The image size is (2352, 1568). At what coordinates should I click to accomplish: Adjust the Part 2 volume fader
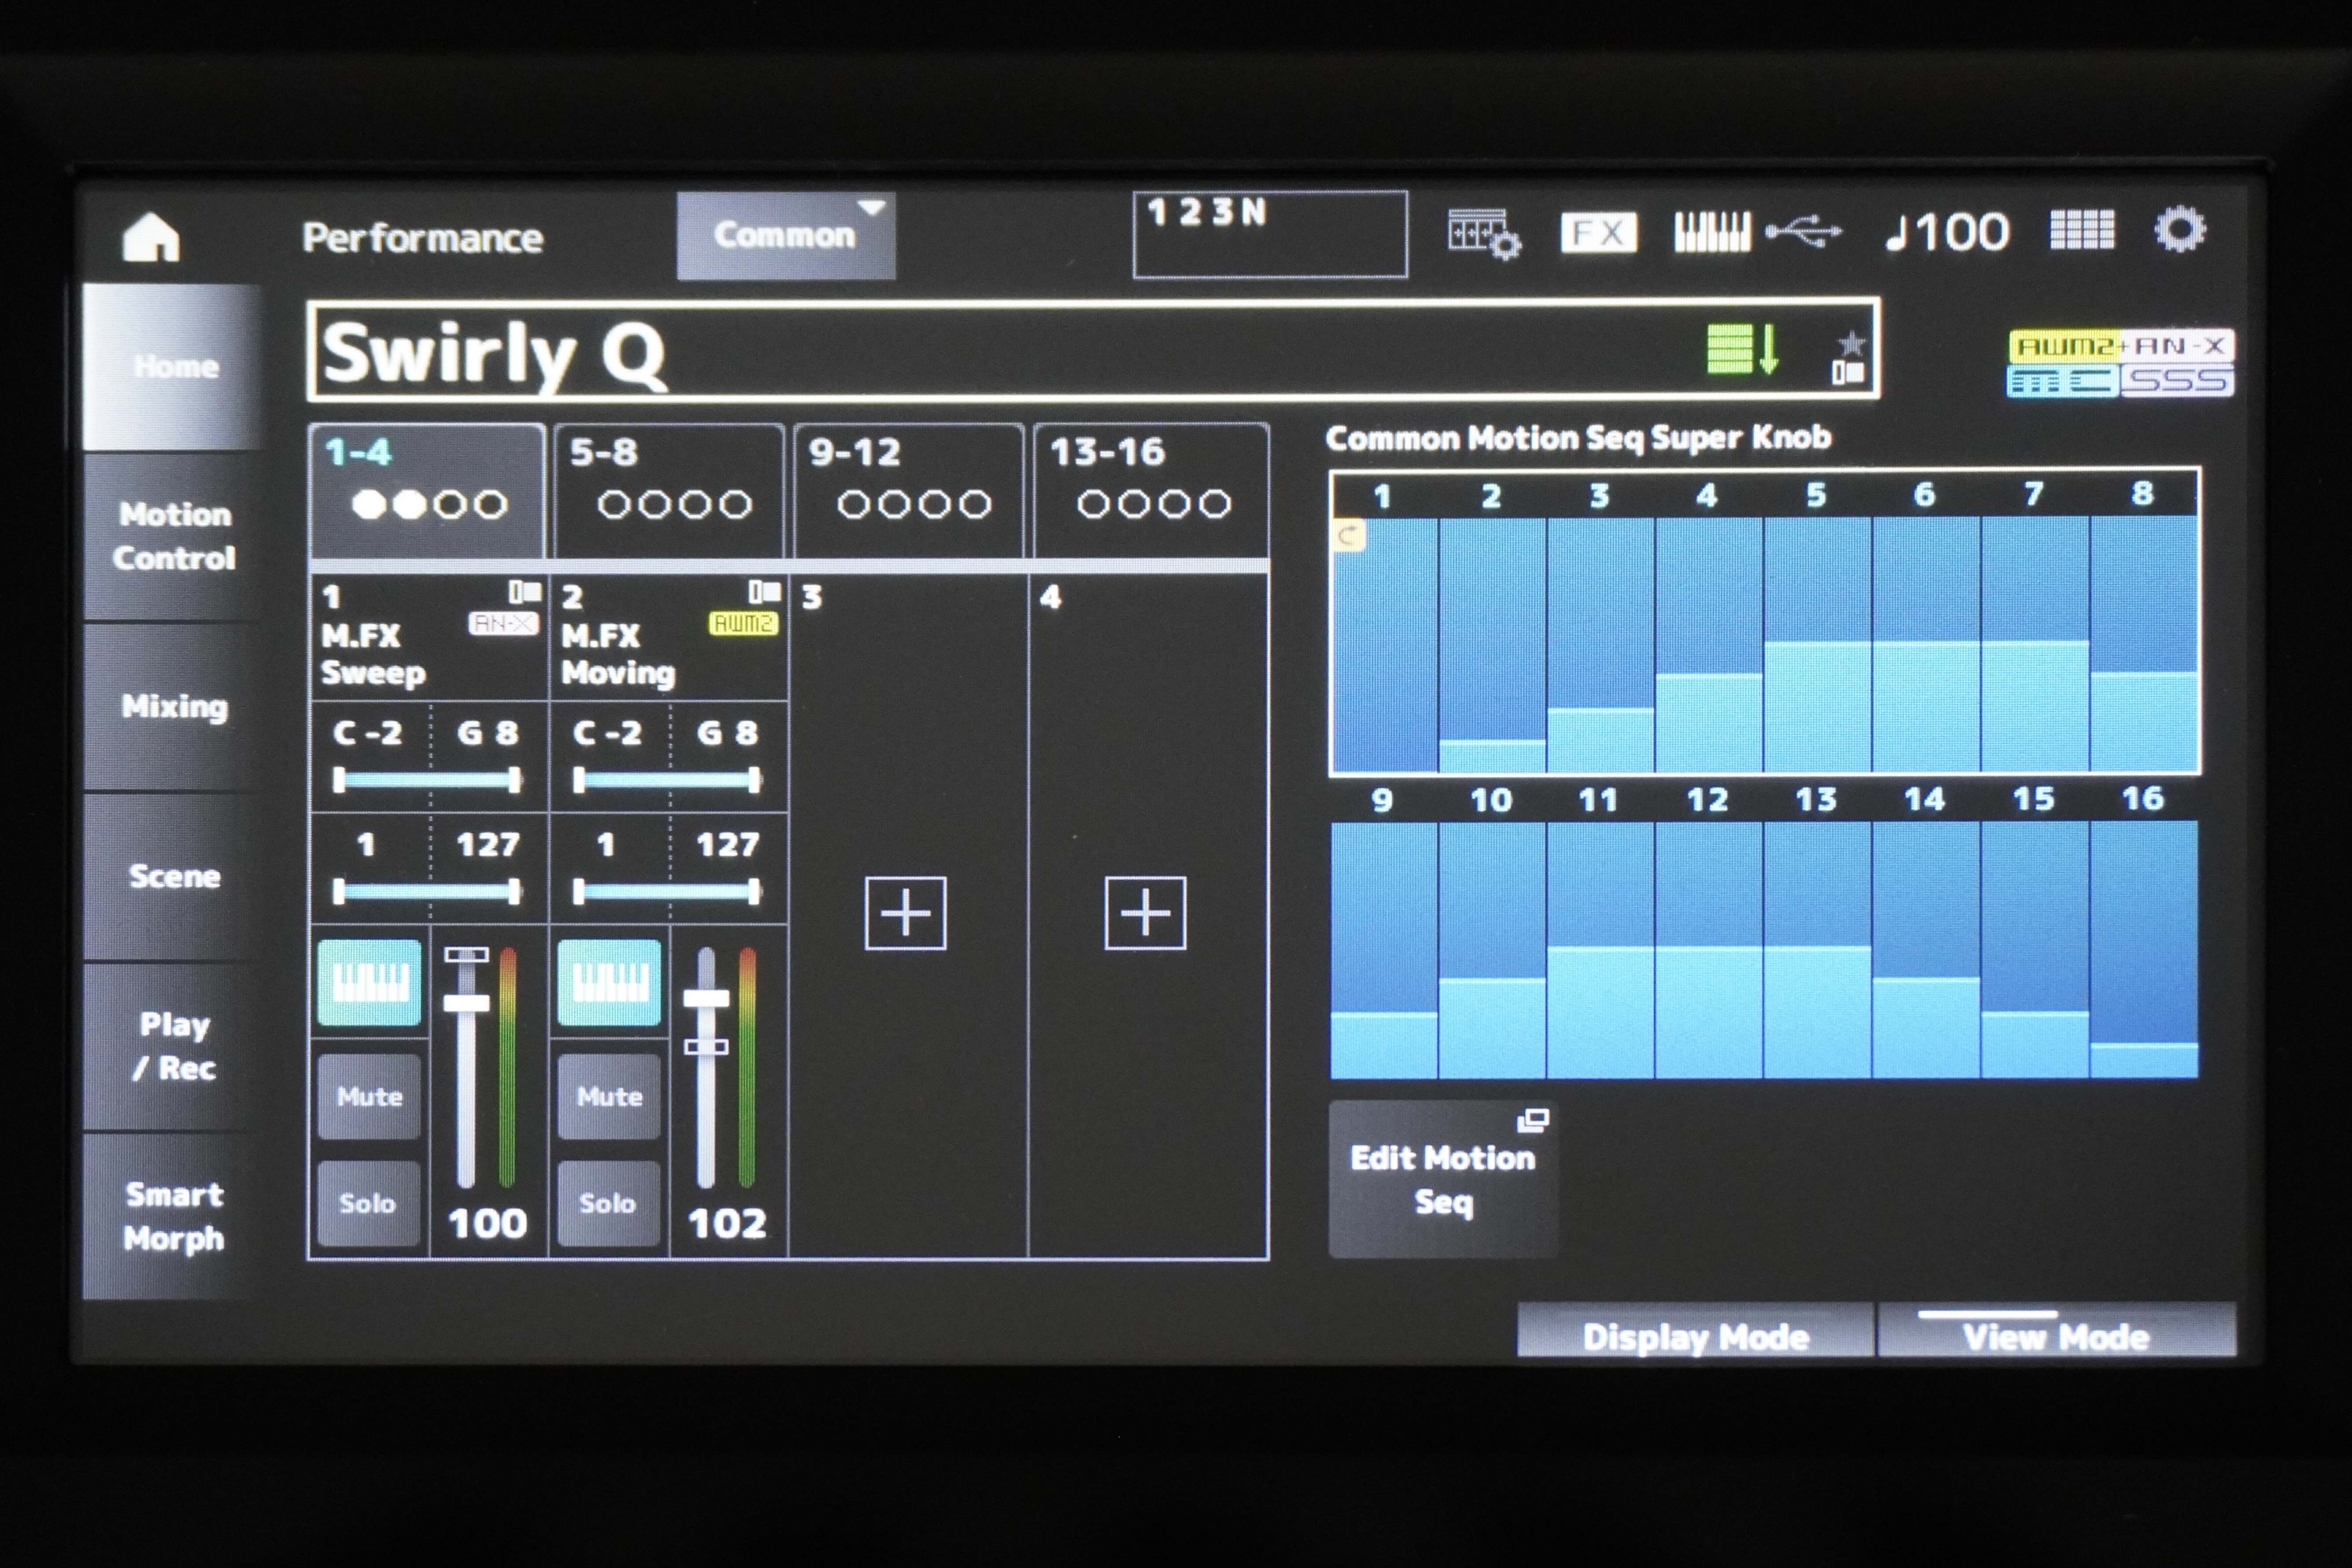tap(706, 998)
